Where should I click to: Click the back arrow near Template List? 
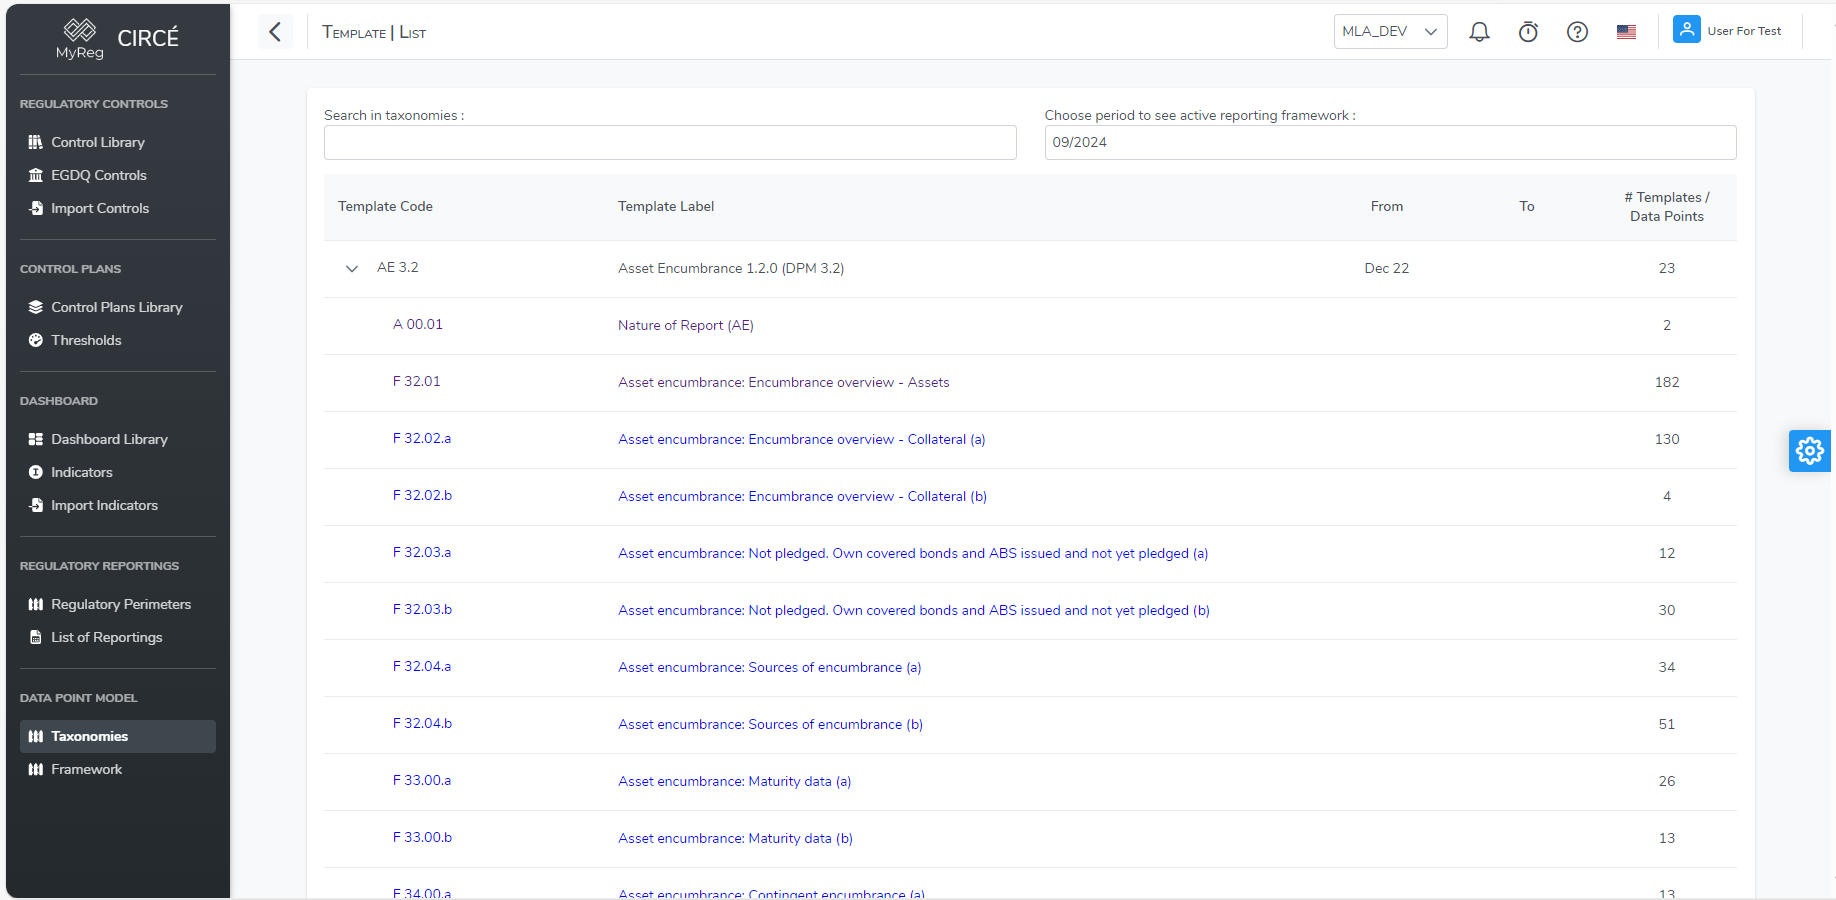coord(275,31)
